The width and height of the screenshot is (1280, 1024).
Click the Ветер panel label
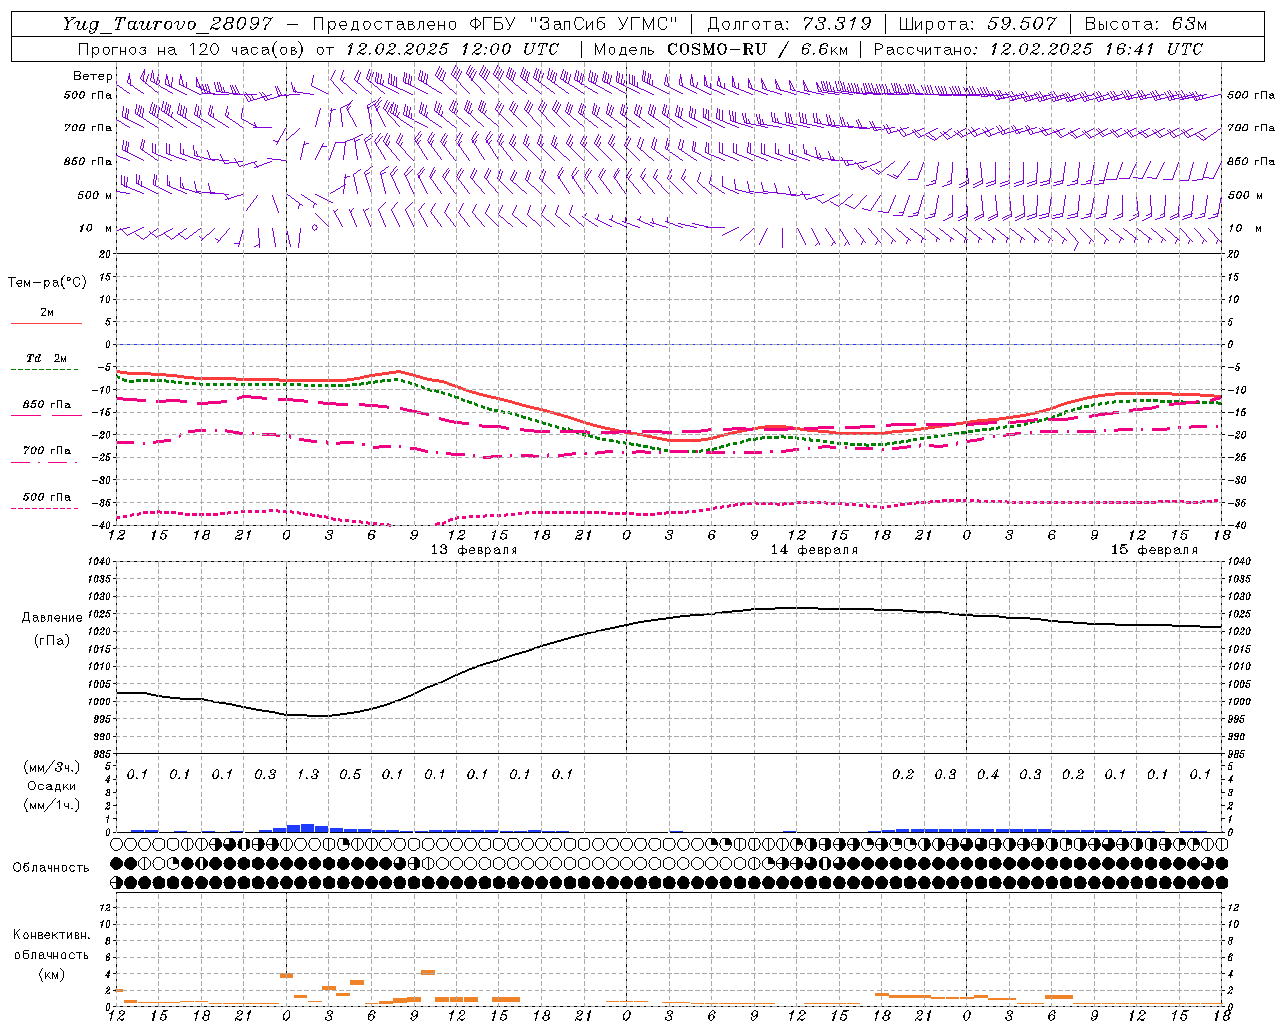pyautogui.click(x=92, y=76)
